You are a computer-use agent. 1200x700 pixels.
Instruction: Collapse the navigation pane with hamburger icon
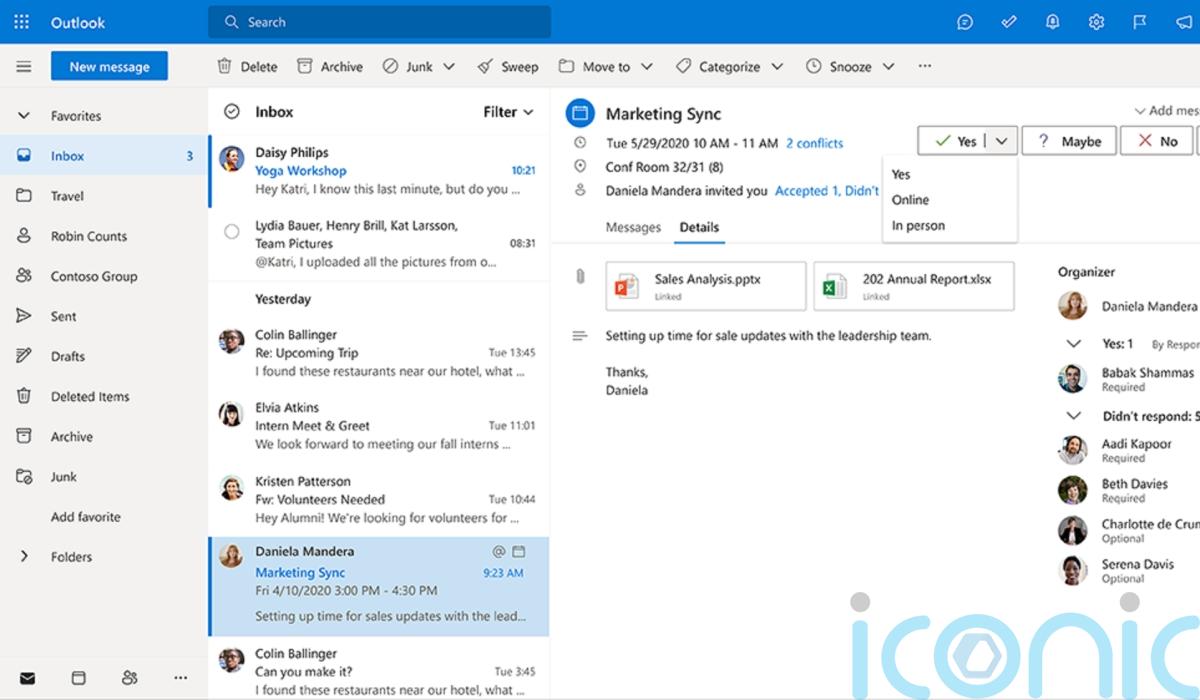point(24,67)
